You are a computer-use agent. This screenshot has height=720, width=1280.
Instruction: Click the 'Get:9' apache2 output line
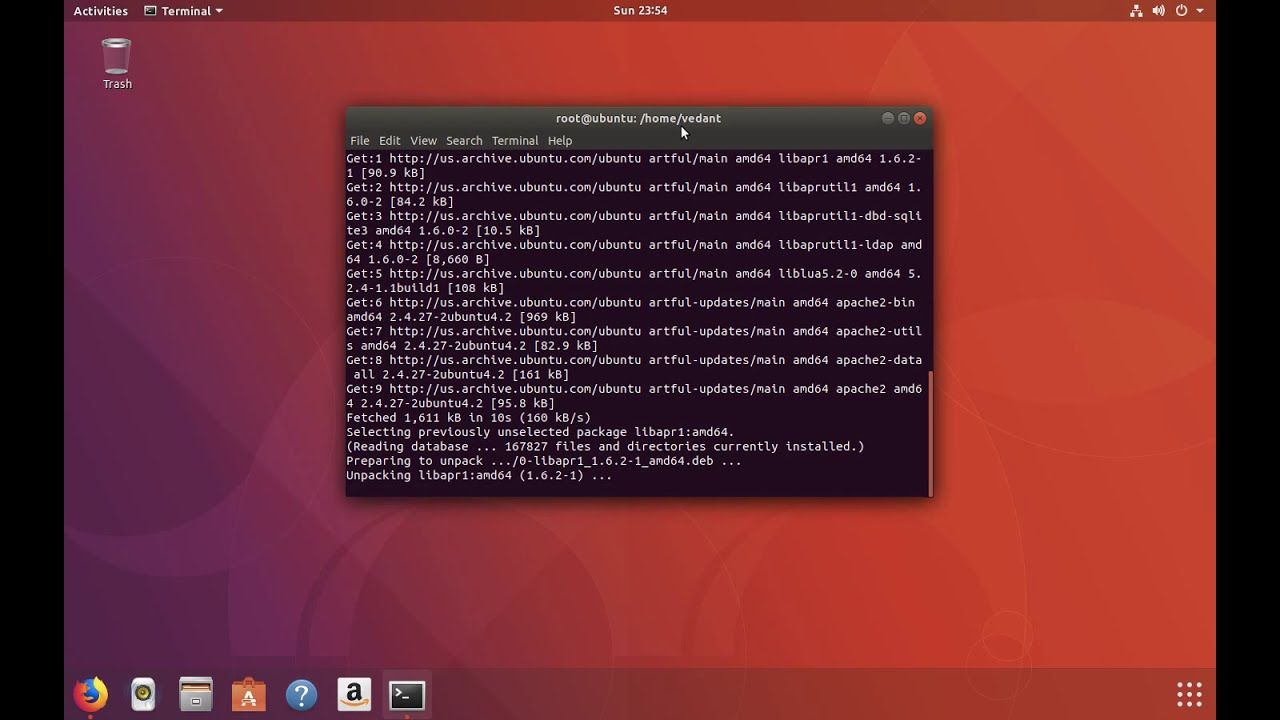tap(634, 396)
